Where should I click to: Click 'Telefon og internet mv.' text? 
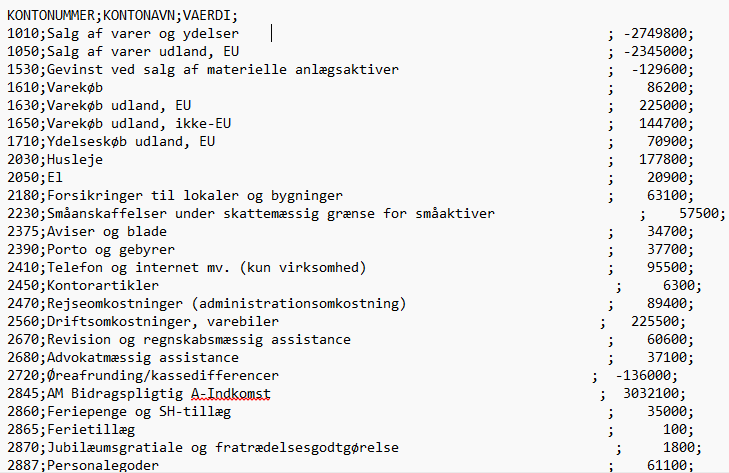(x=139, y=268)
